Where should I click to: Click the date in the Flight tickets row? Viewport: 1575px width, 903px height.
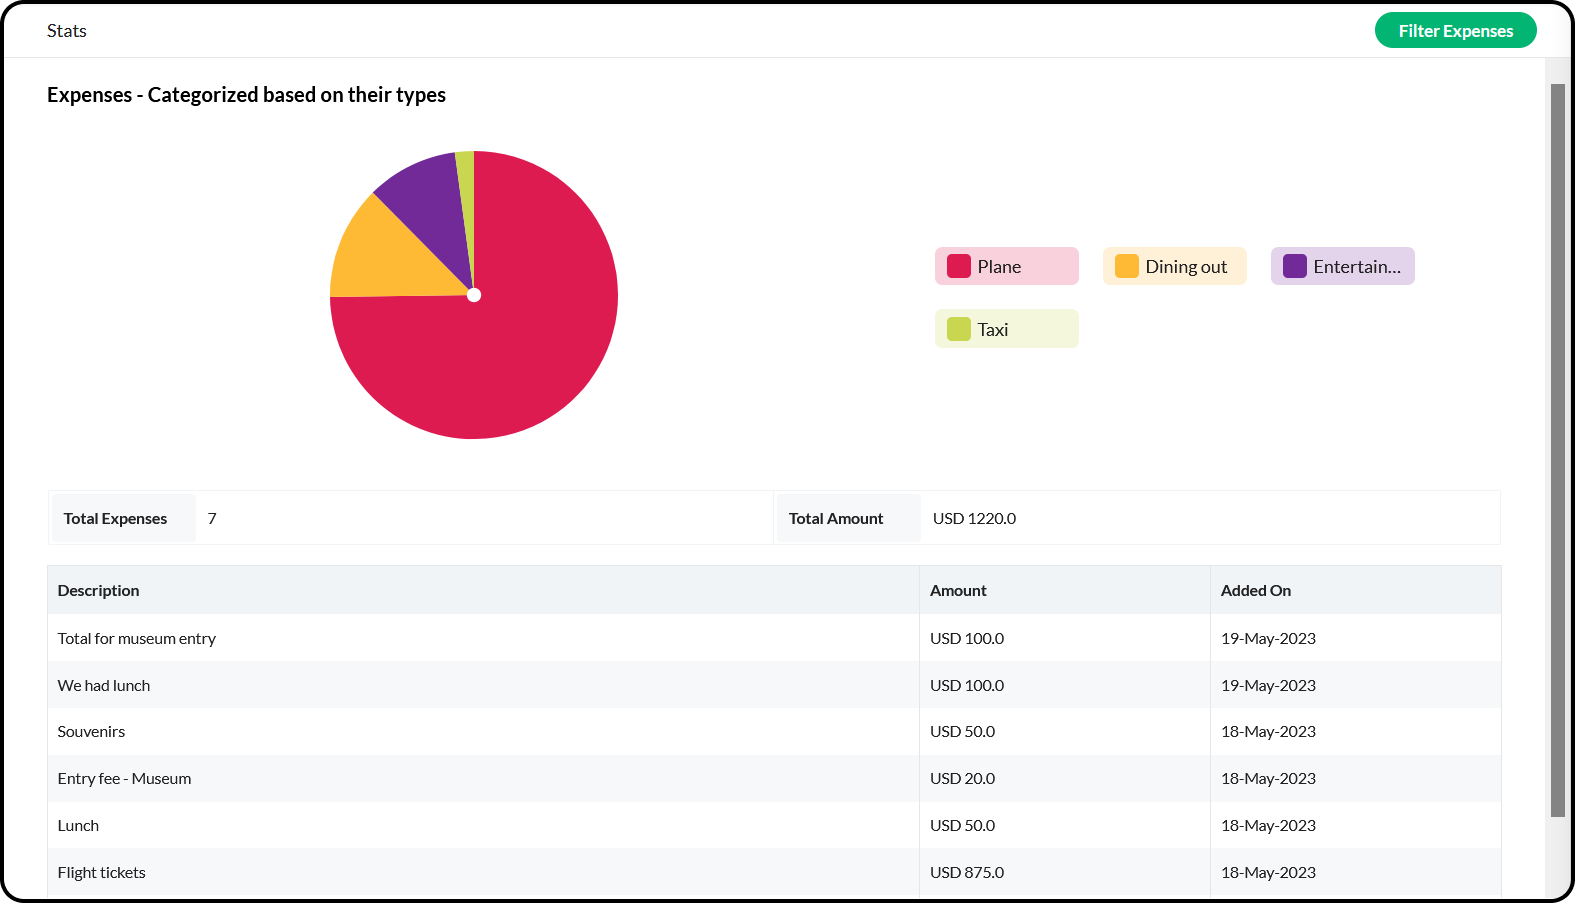[x=1268, y=872]
